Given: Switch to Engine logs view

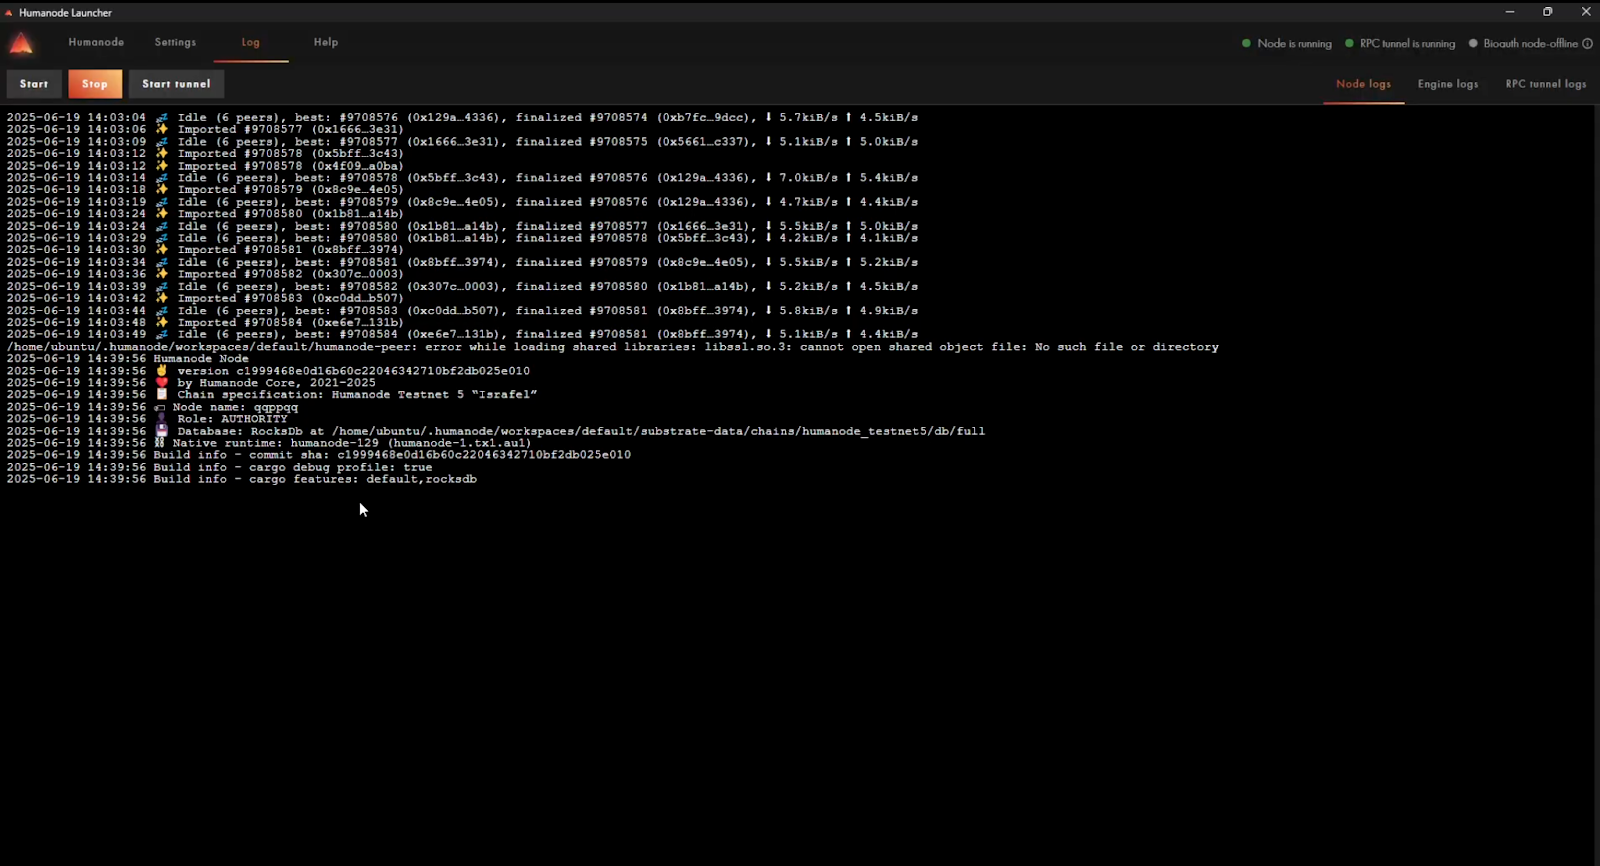Looking at the screenshot, I should point(1448,84).
